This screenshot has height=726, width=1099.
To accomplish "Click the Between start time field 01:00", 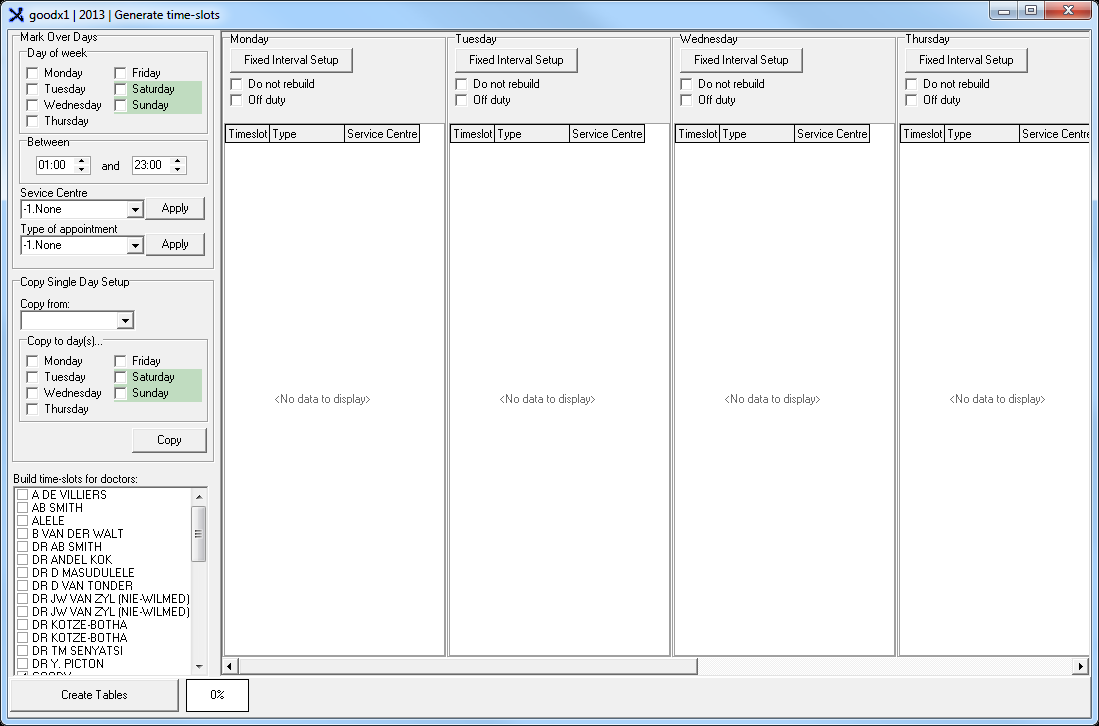I will [x=54, y=166].
